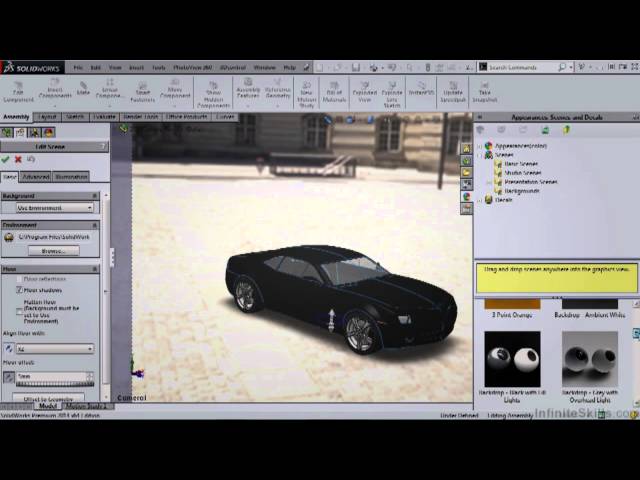Click the Save icon in top toolbar
Screen dimensions: 640x480
(x=356, y=67)
